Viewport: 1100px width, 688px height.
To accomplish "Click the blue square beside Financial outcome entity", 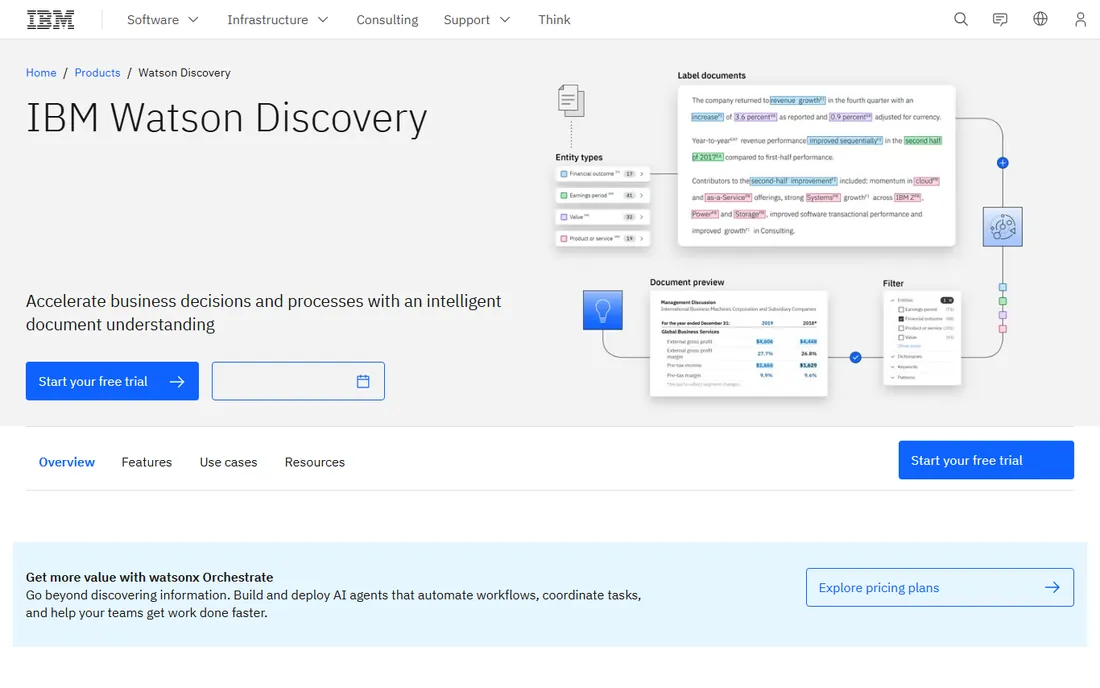I will (x=563, y=173).
